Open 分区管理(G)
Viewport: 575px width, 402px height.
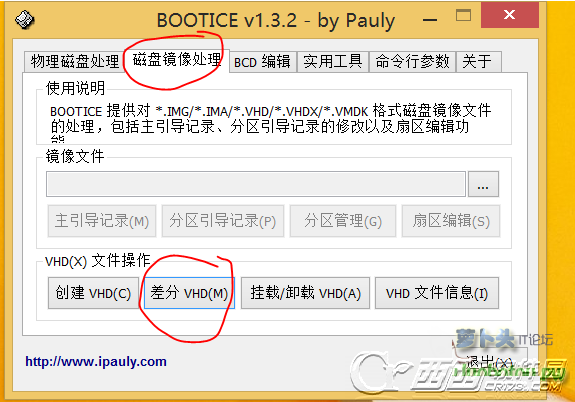click(343, 221)
